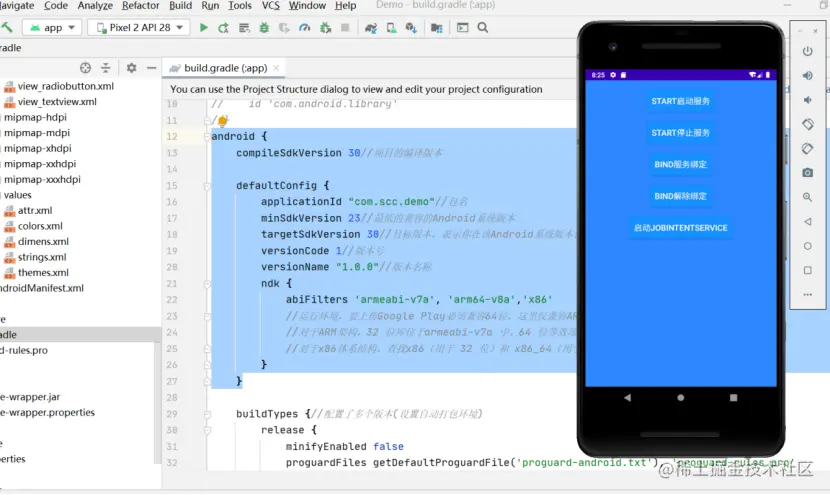Collapse the defaultConfig block fold marker
Image resolution: width=830 pixels, height=495 pixels.
207,186
